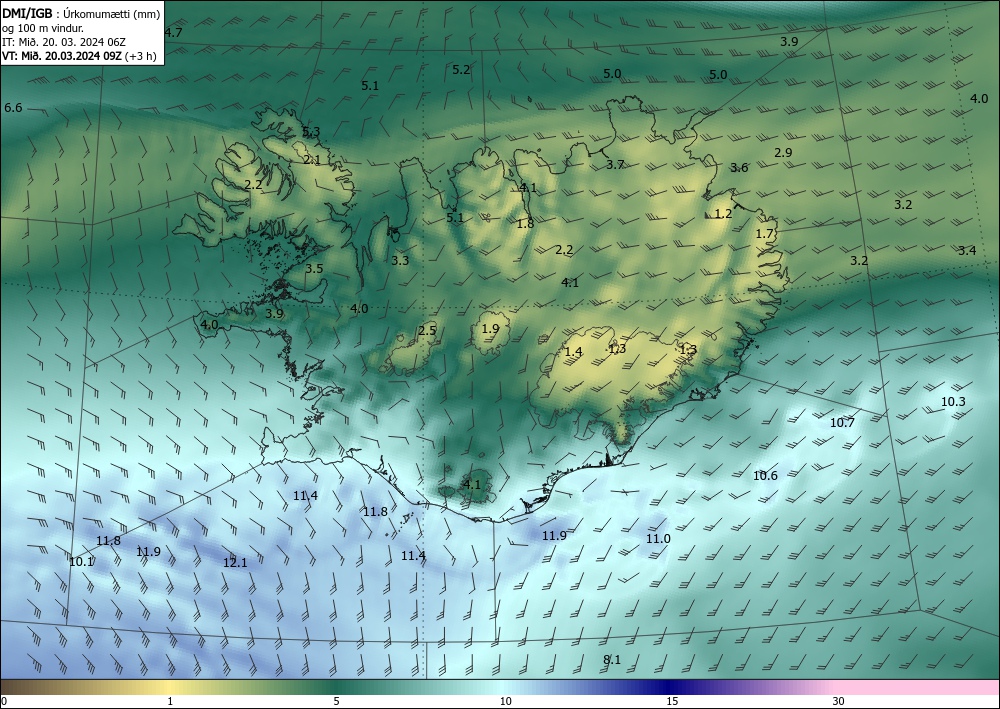Screen dimensions: 1000x709
Task: Pick the pale yellow band of the color scale
Action: tap(170, 687)
